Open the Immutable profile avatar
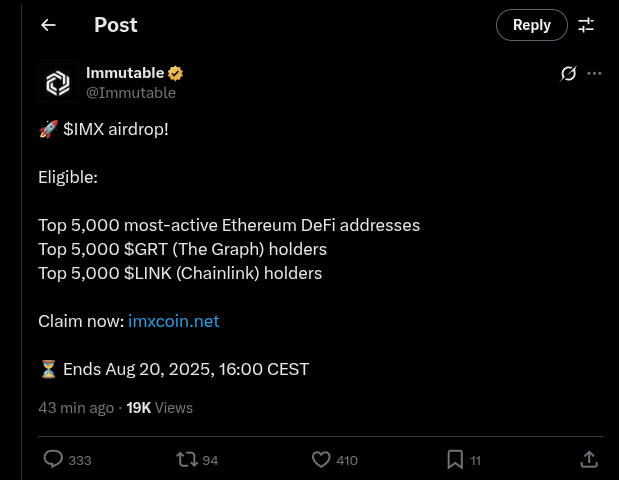 point(58,83)
